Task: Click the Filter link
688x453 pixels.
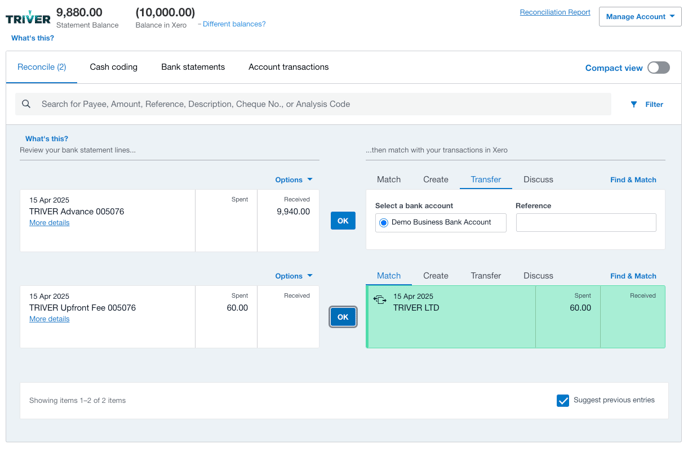Action: point(654,104)
